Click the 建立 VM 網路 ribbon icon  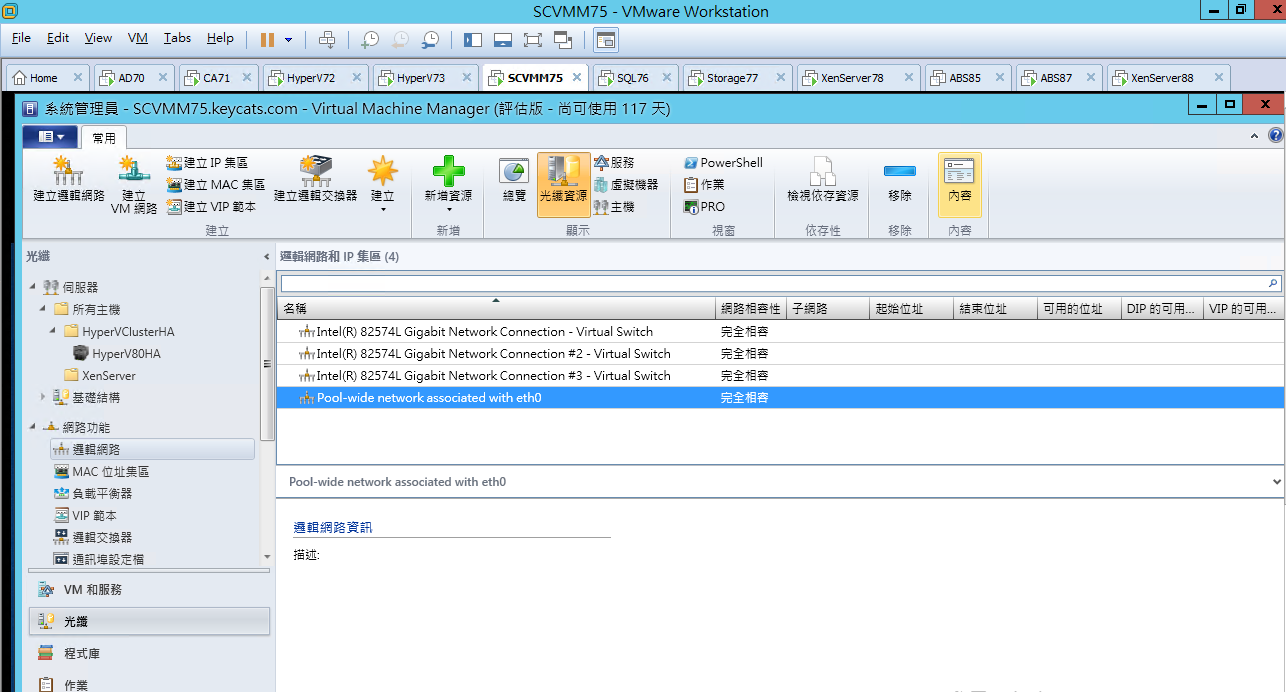pyautogui.click(x=134, y=185)
